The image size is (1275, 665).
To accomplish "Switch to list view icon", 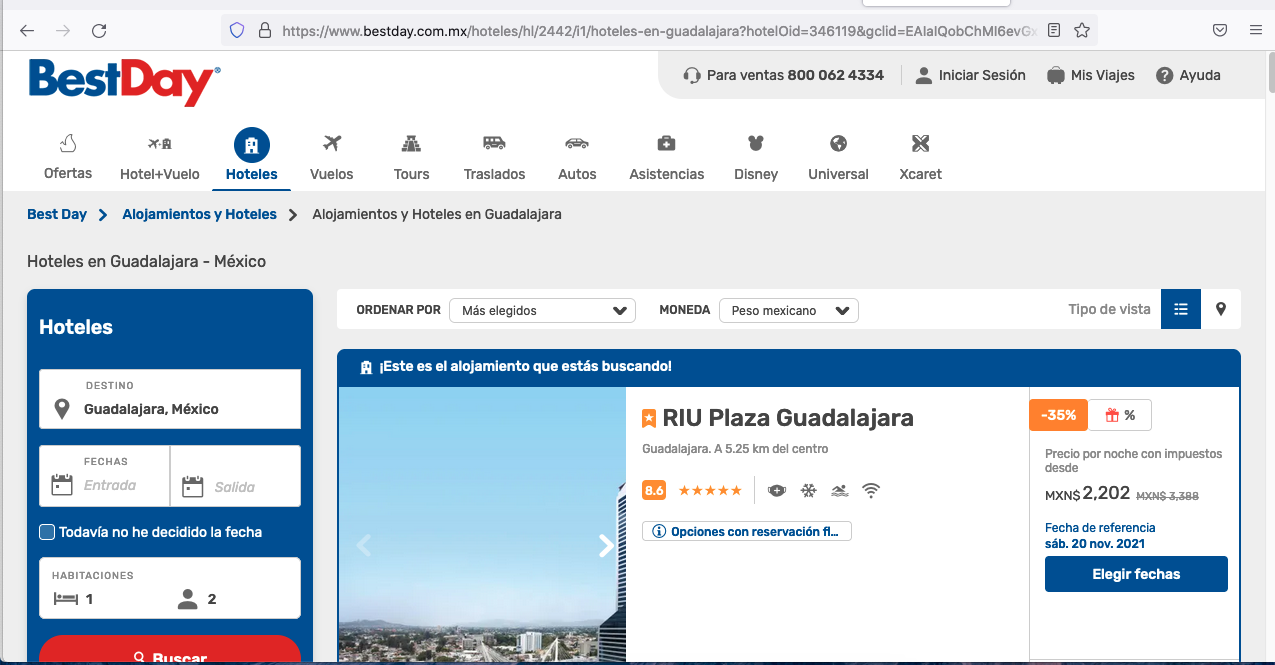I will [1181, 309].
